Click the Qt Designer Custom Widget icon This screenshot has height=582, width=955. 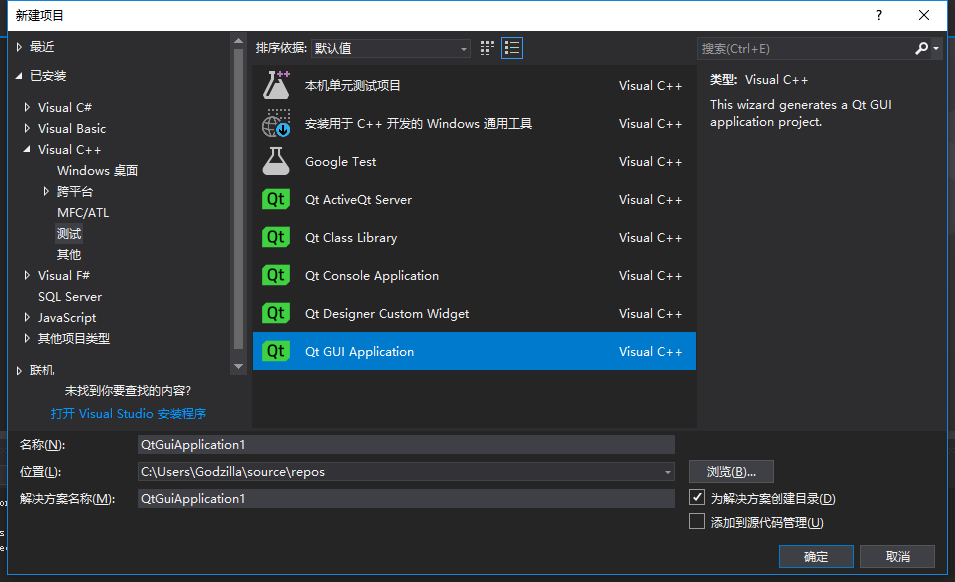[276, 314]
